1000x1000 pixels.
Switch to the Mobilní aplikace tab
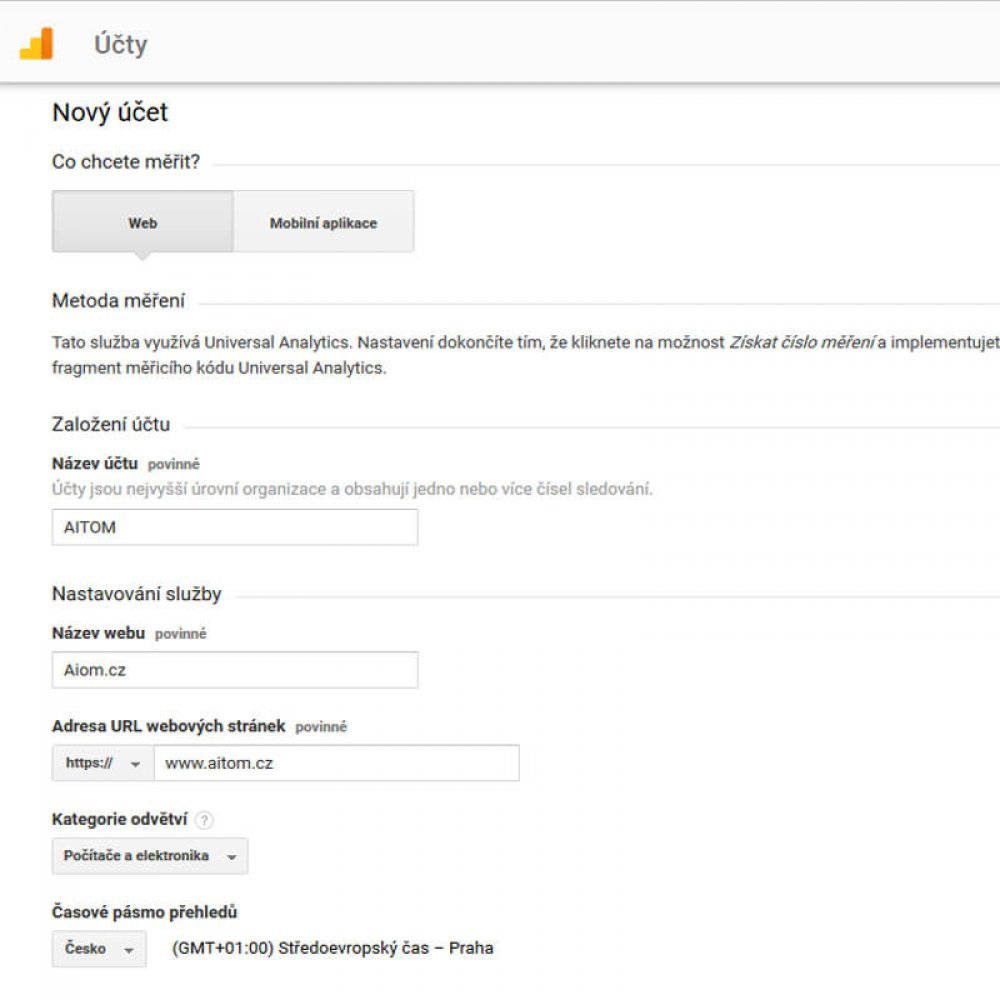click(323, 223)
